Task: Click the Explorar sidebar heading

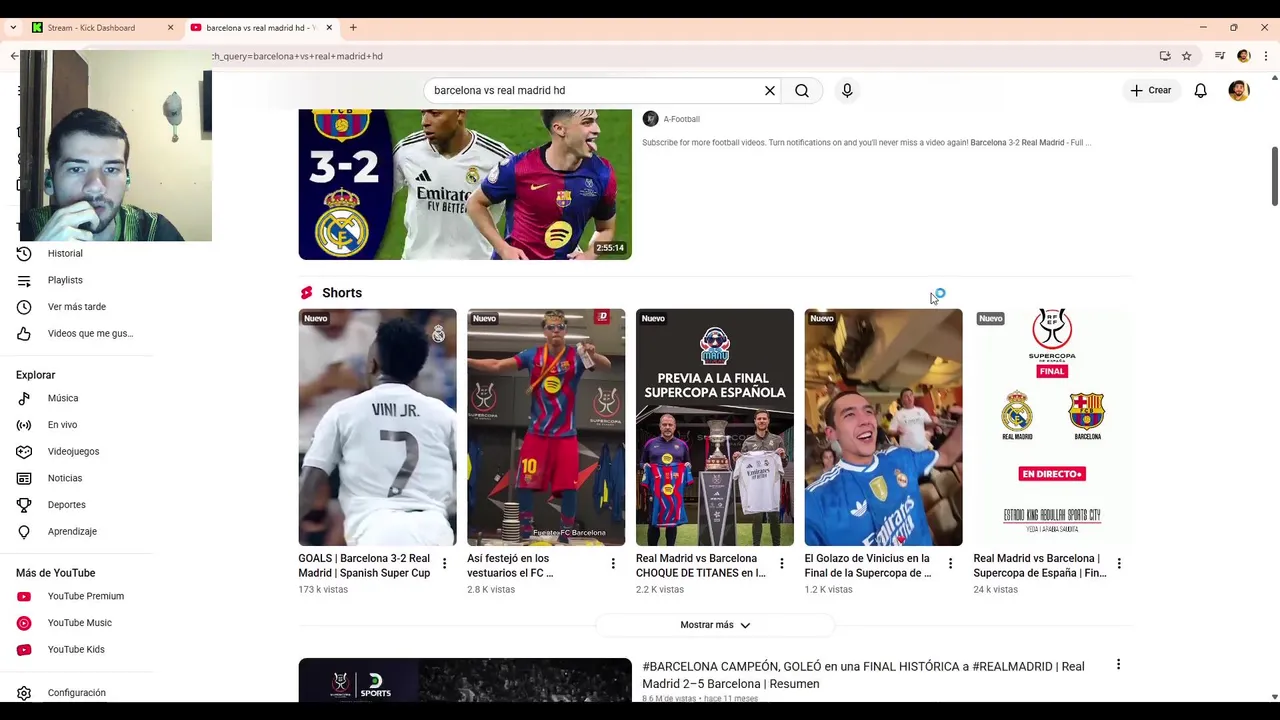Action: pyautogui.click(x=35, y=375)
